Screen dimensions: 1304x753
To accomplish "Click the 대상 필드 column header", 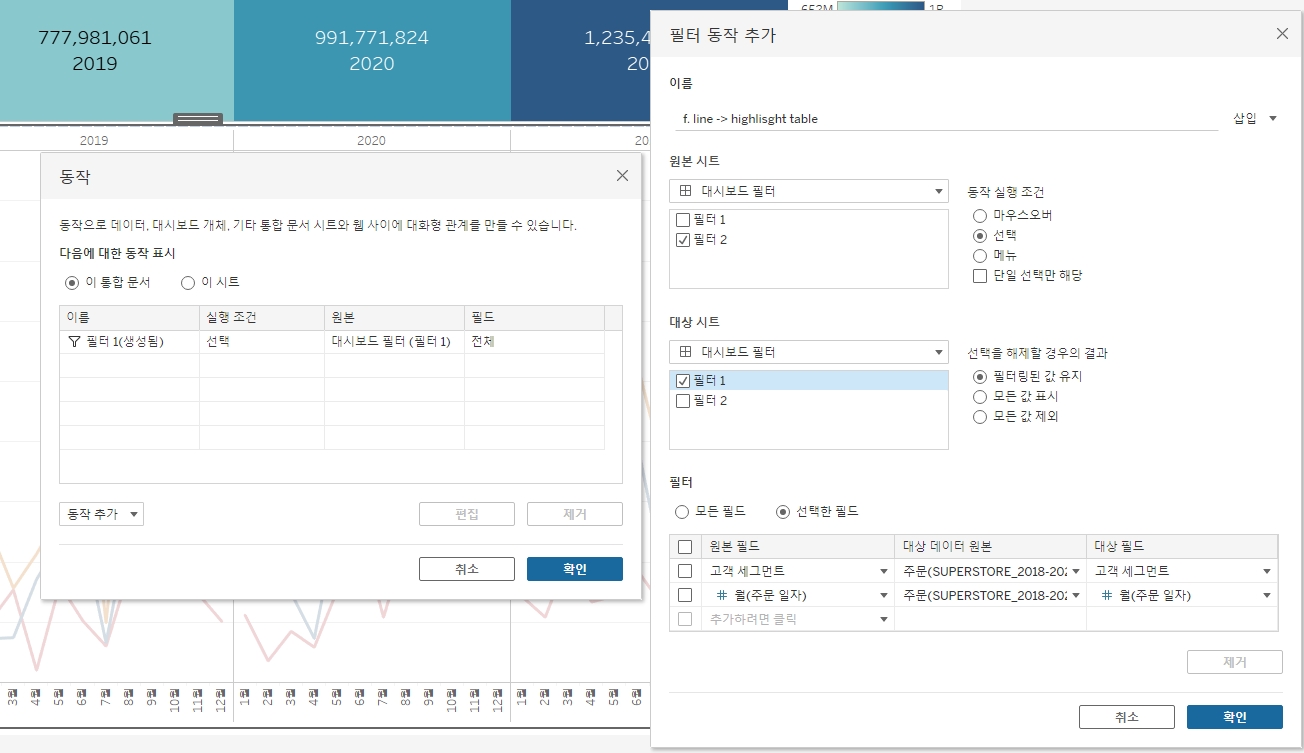I will [1182, 547].
